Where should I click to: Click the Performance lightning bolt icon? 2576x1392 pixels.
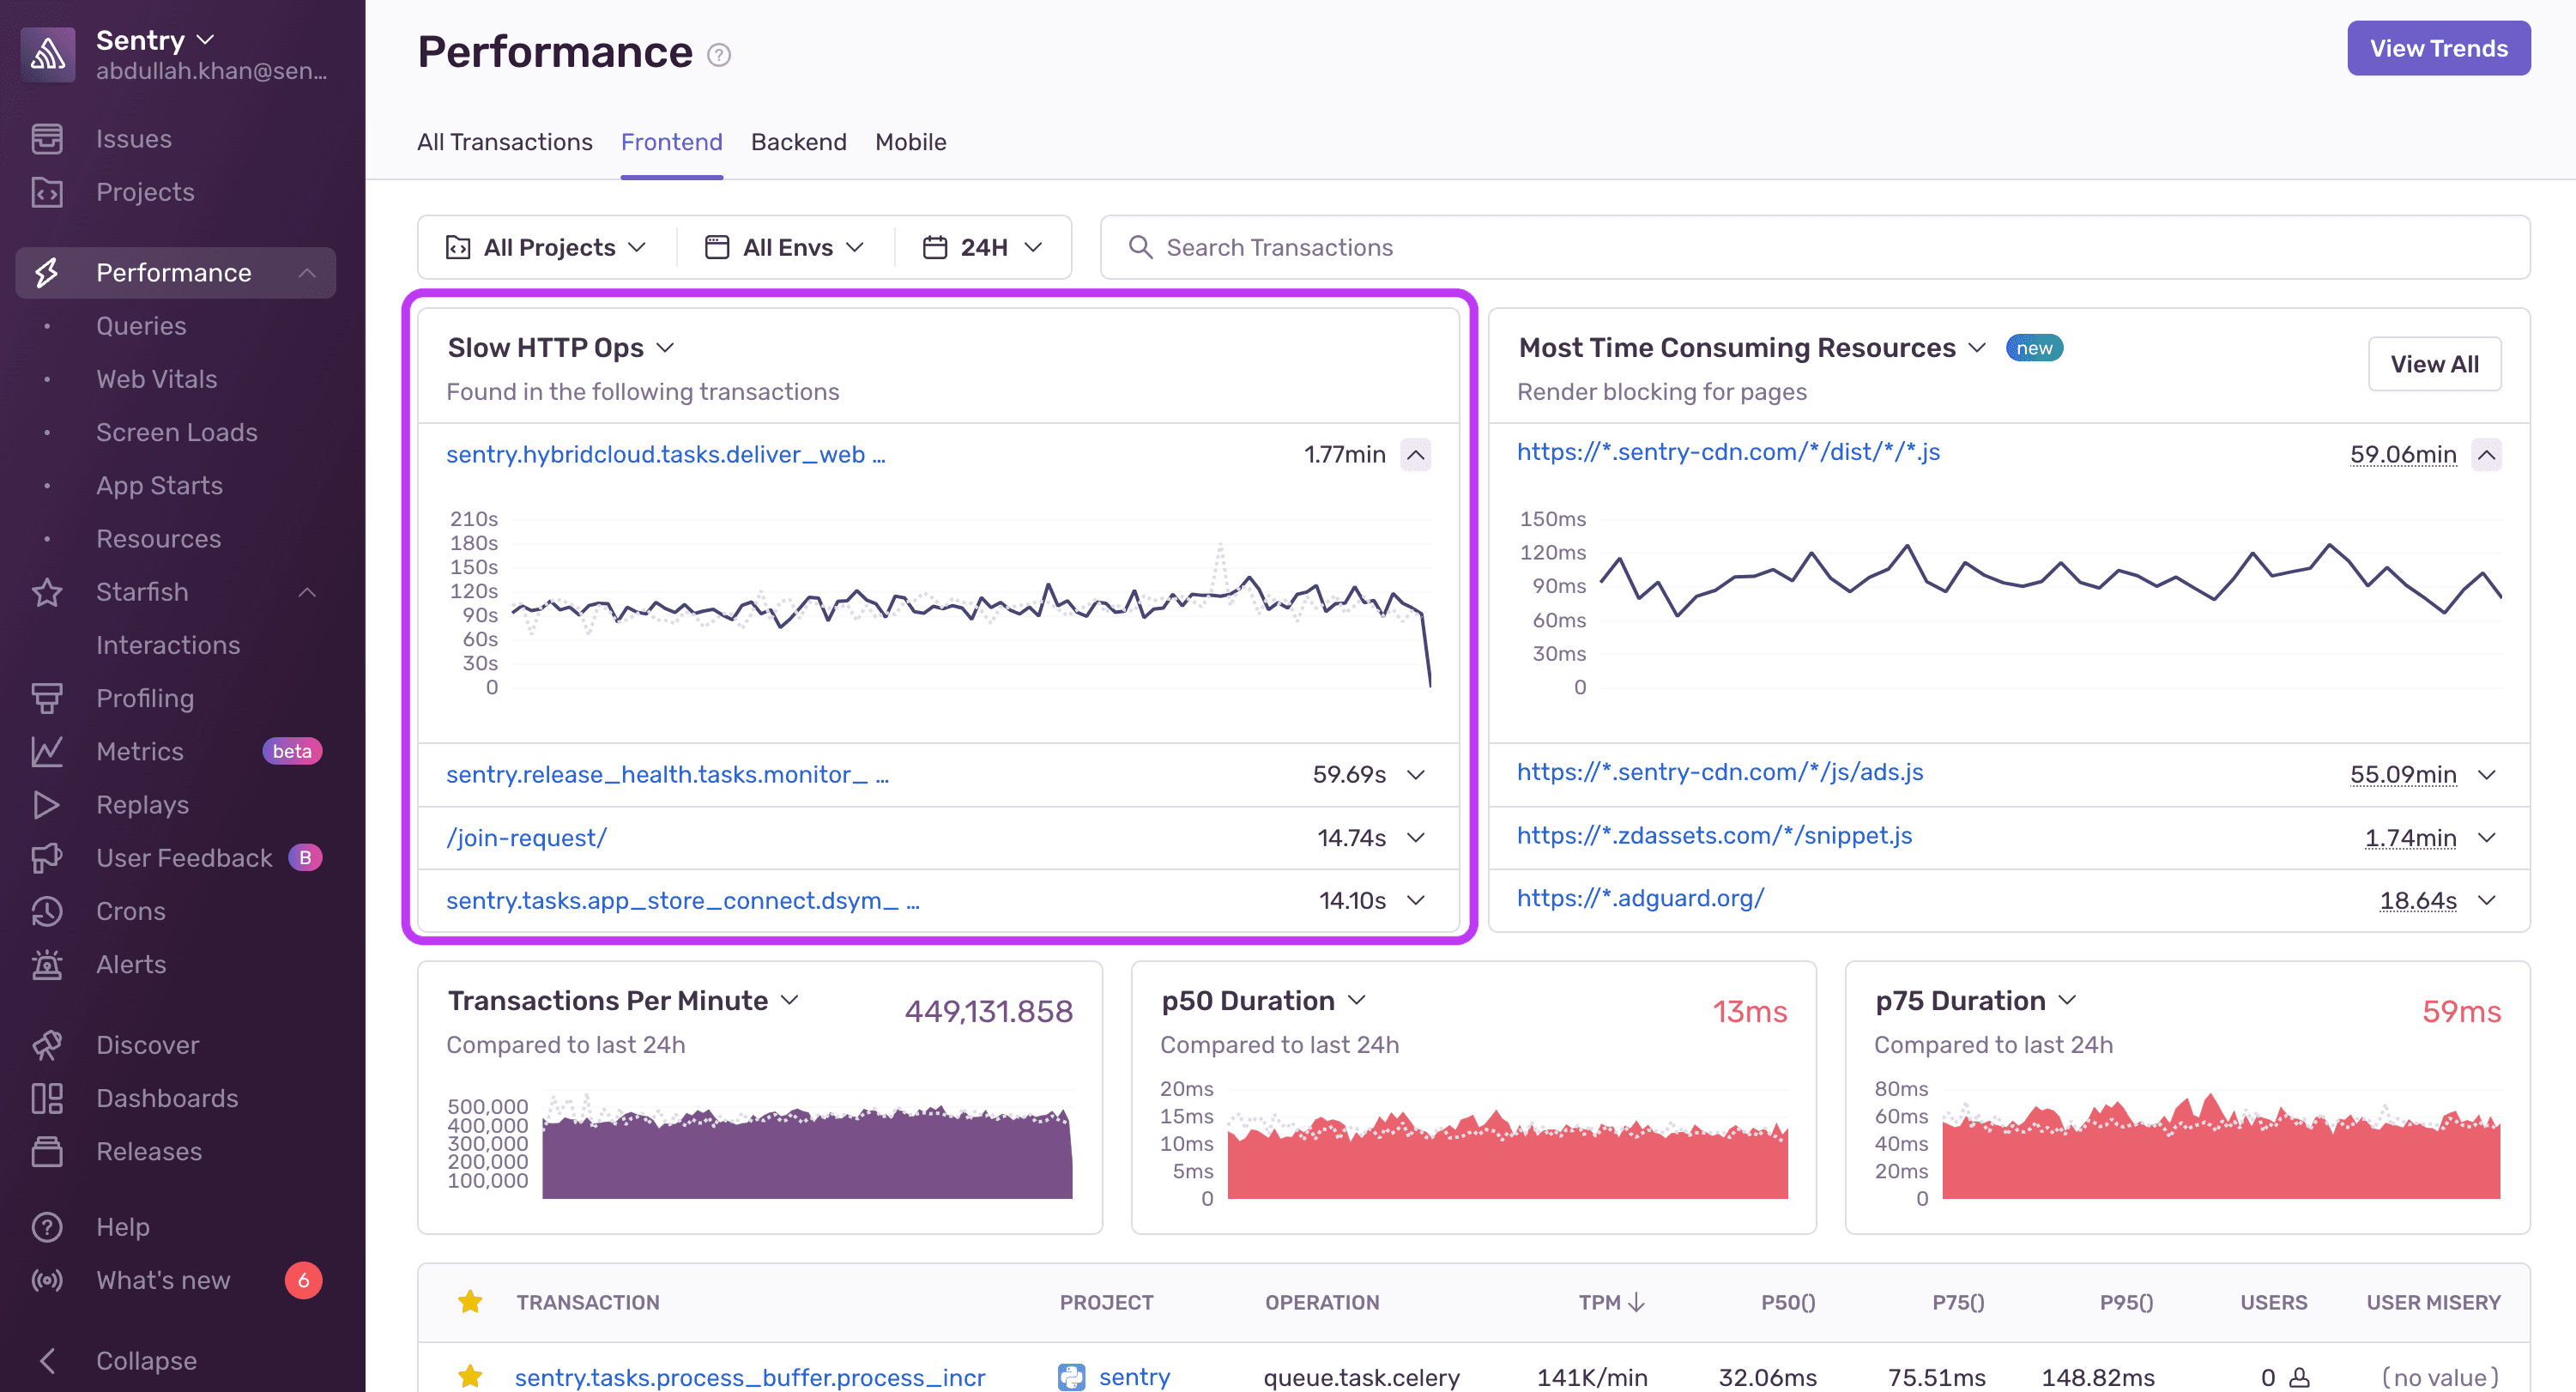click(47, 272)
